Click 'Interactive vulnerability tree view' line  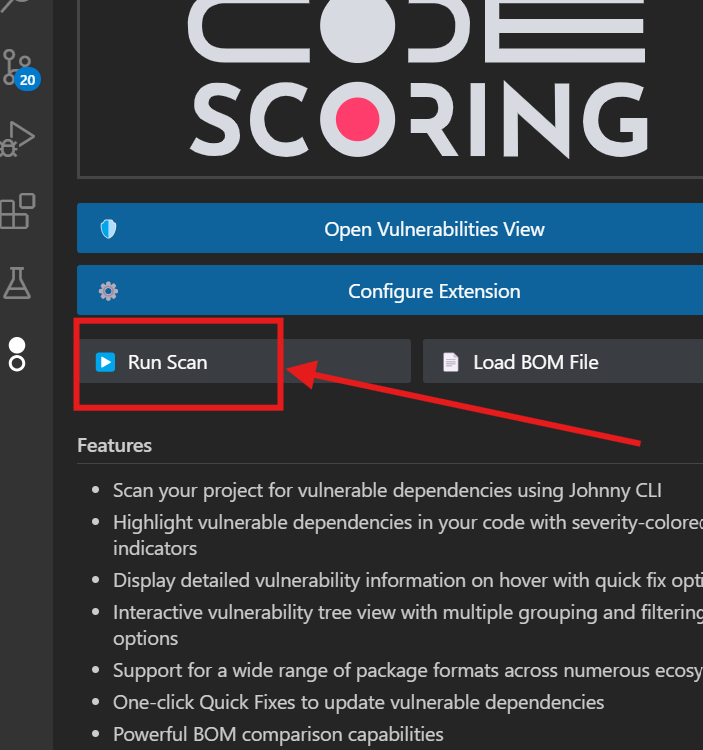408,625
